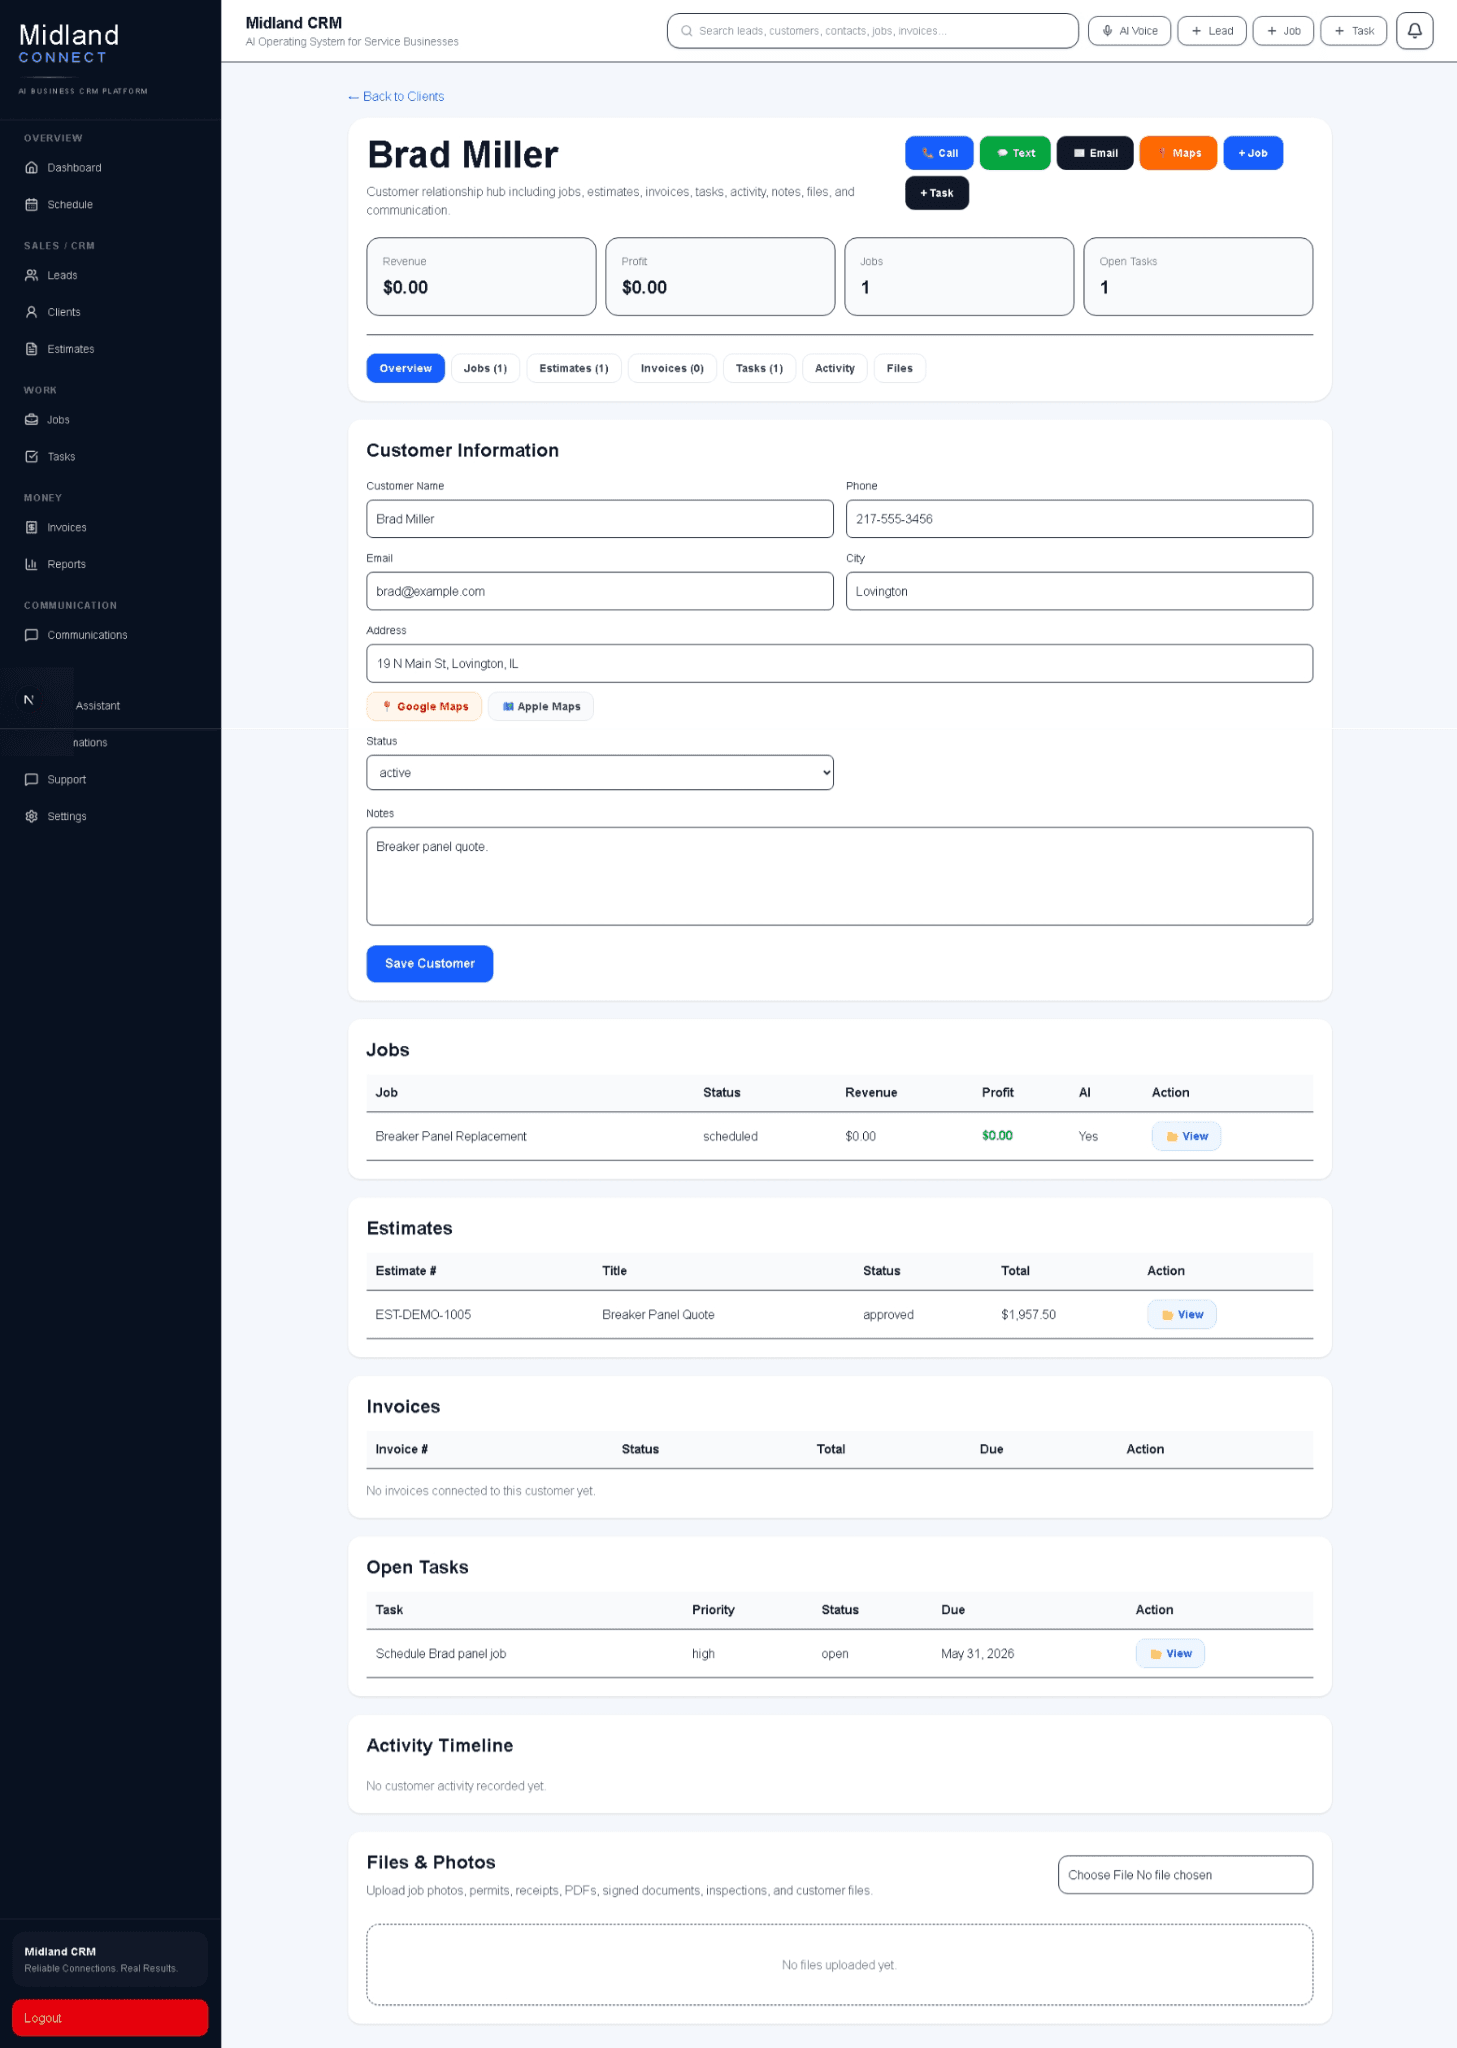Click the Revenue $0.00 stat card
Screen dimensions: 1457x2048
(x=481, y=277)
